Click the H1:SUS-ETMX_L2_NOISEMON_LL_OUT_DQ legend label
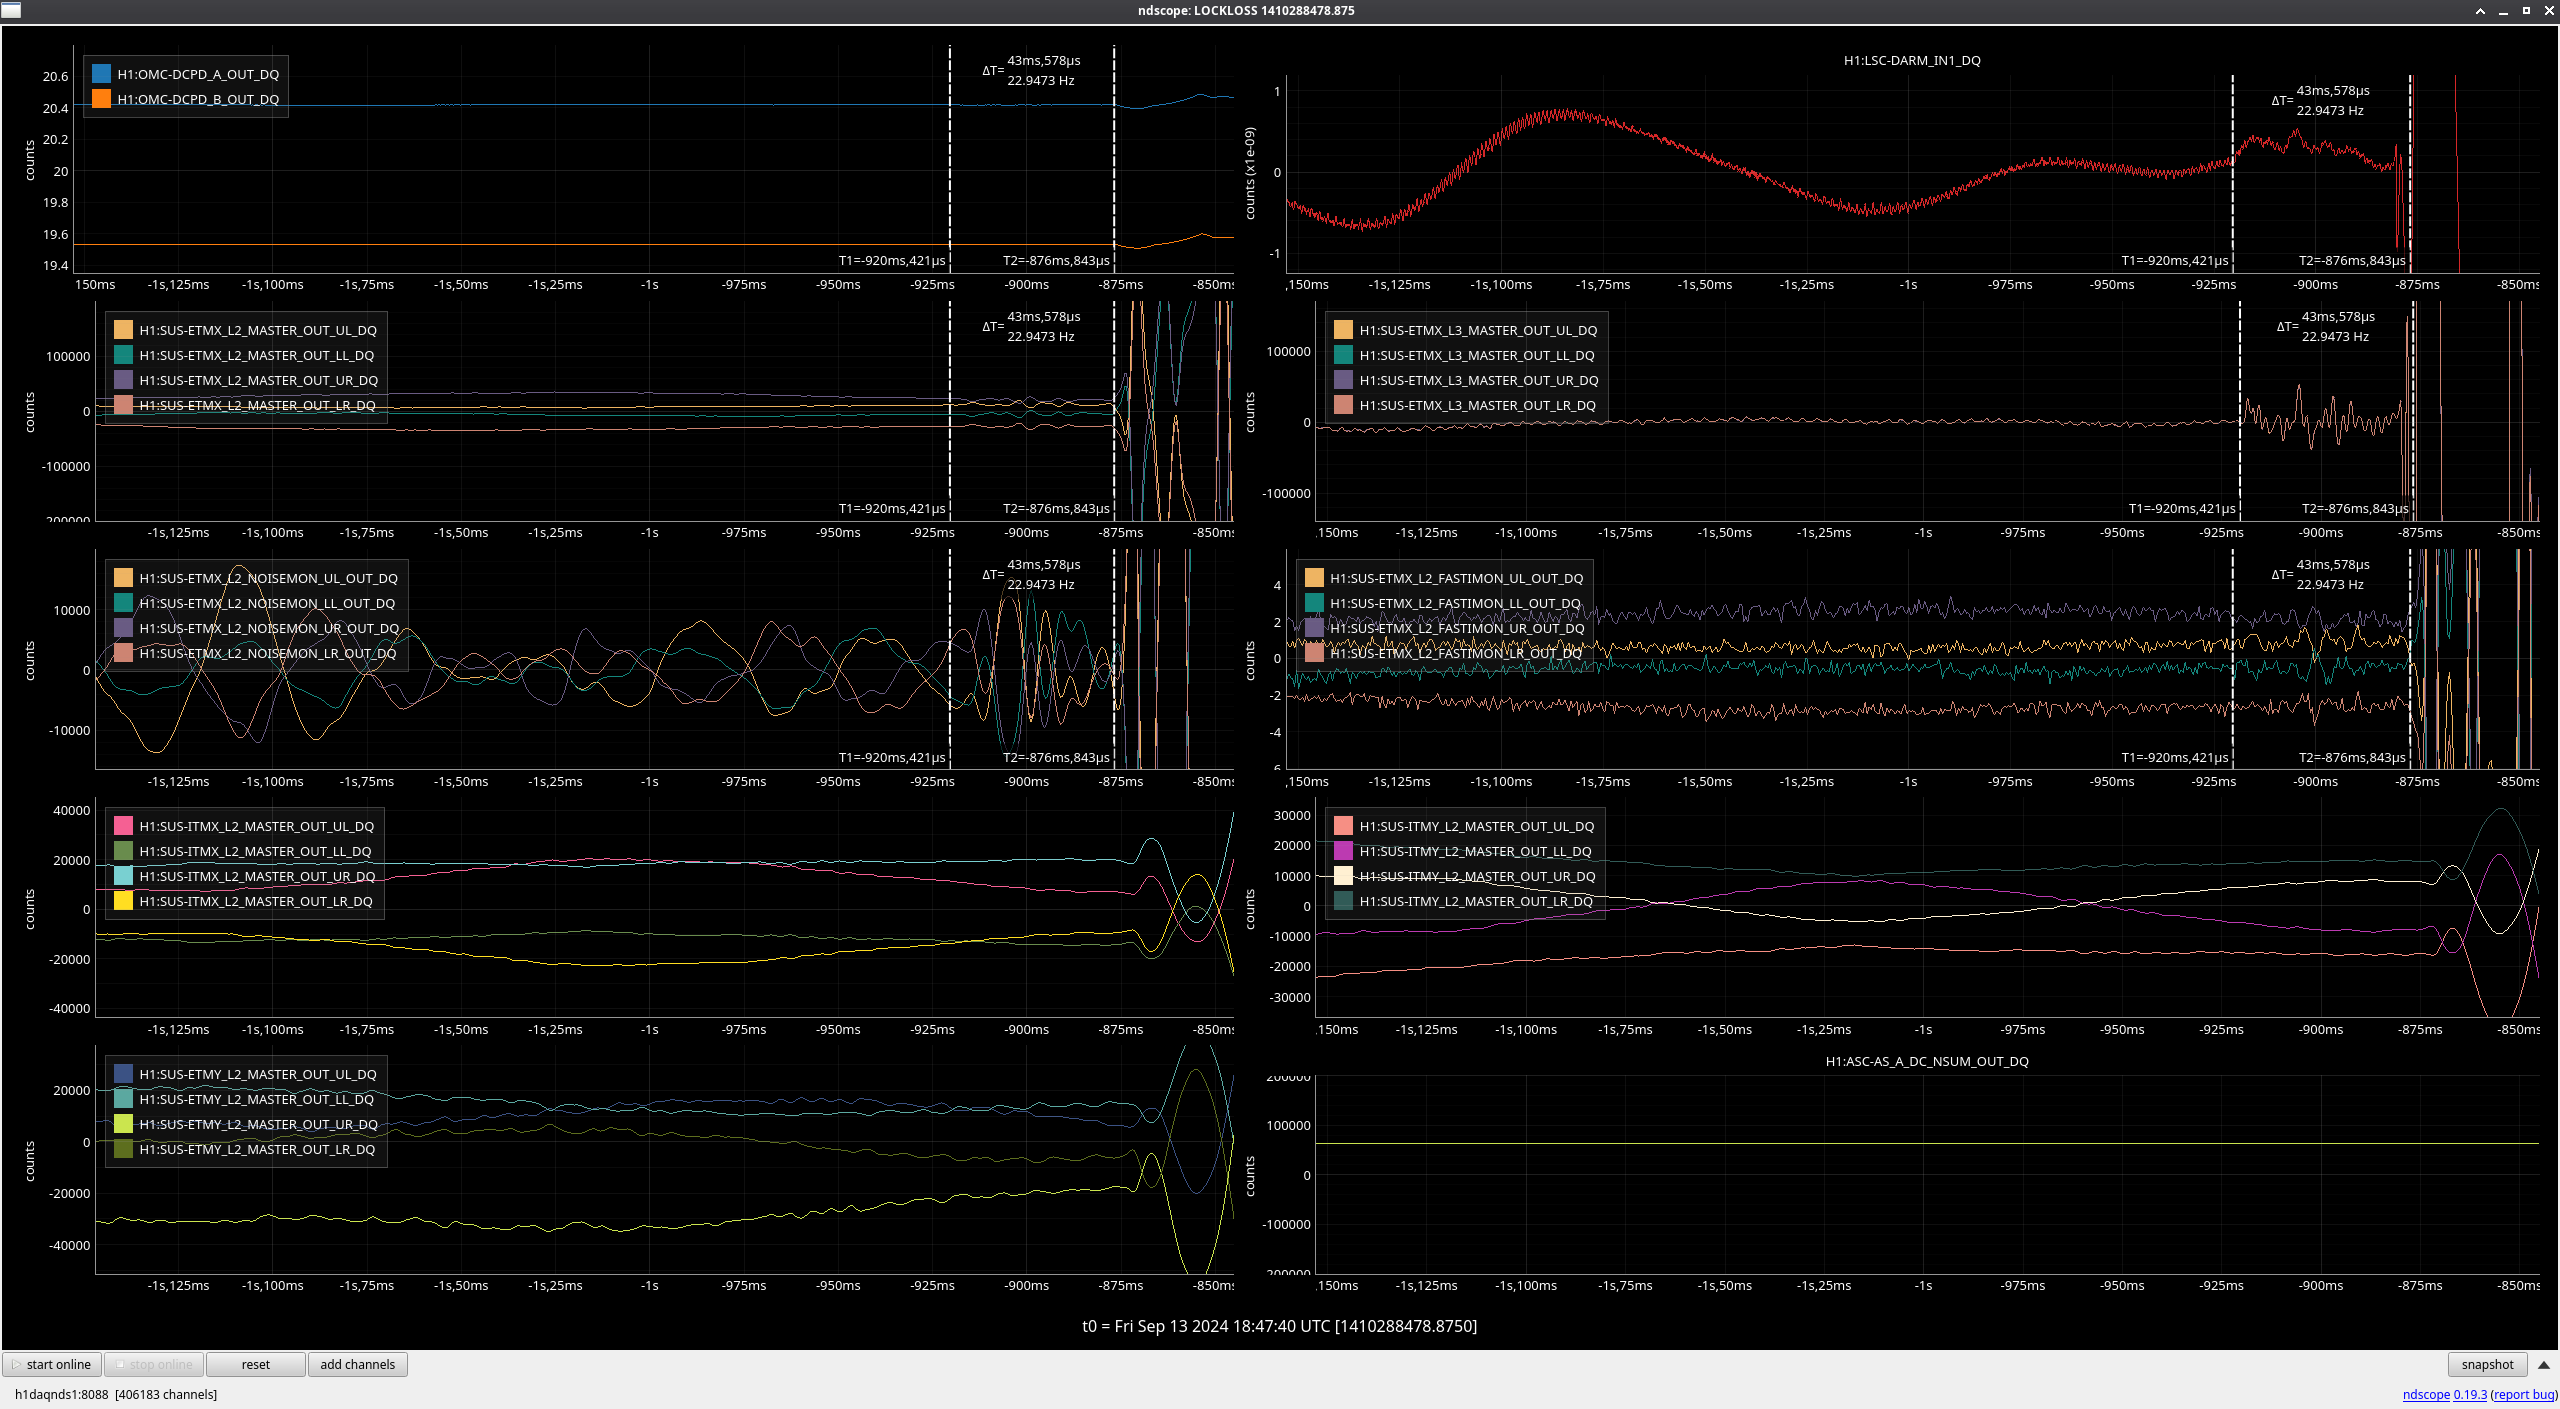 [267, 603]
